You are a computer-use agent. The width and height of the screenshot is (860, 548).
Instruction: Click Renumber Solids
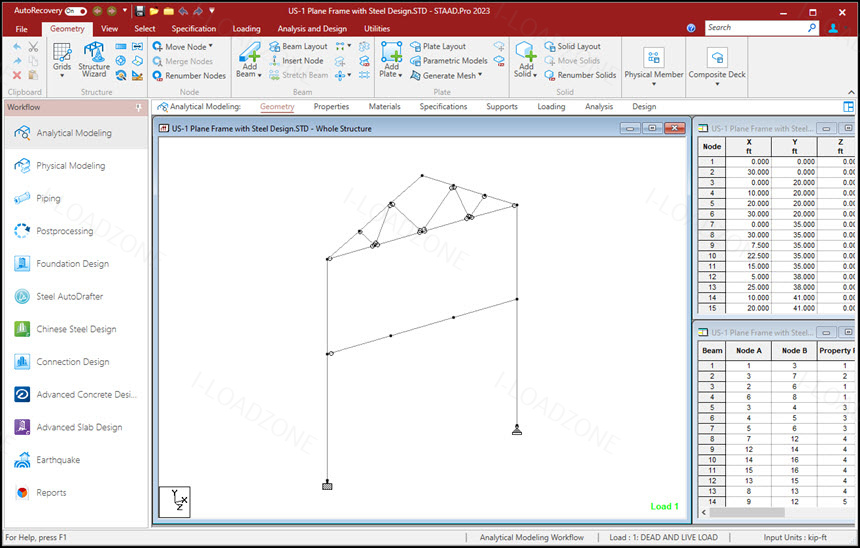pyautogui.click(x=580, y=75)
